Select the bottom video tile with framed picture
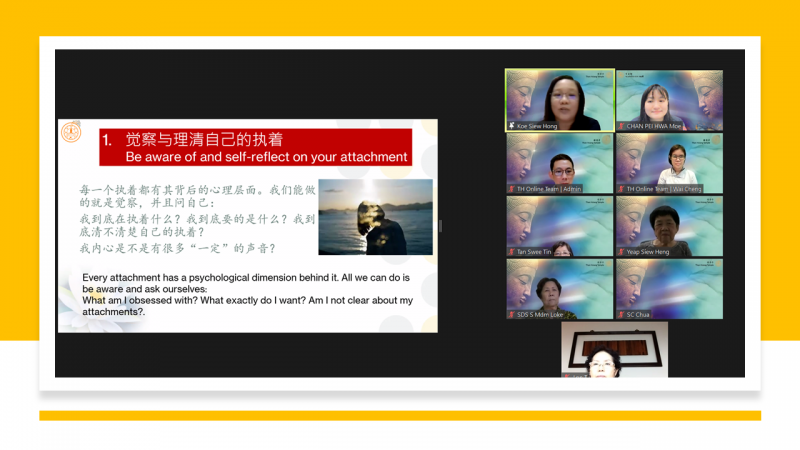 point(613,349)
